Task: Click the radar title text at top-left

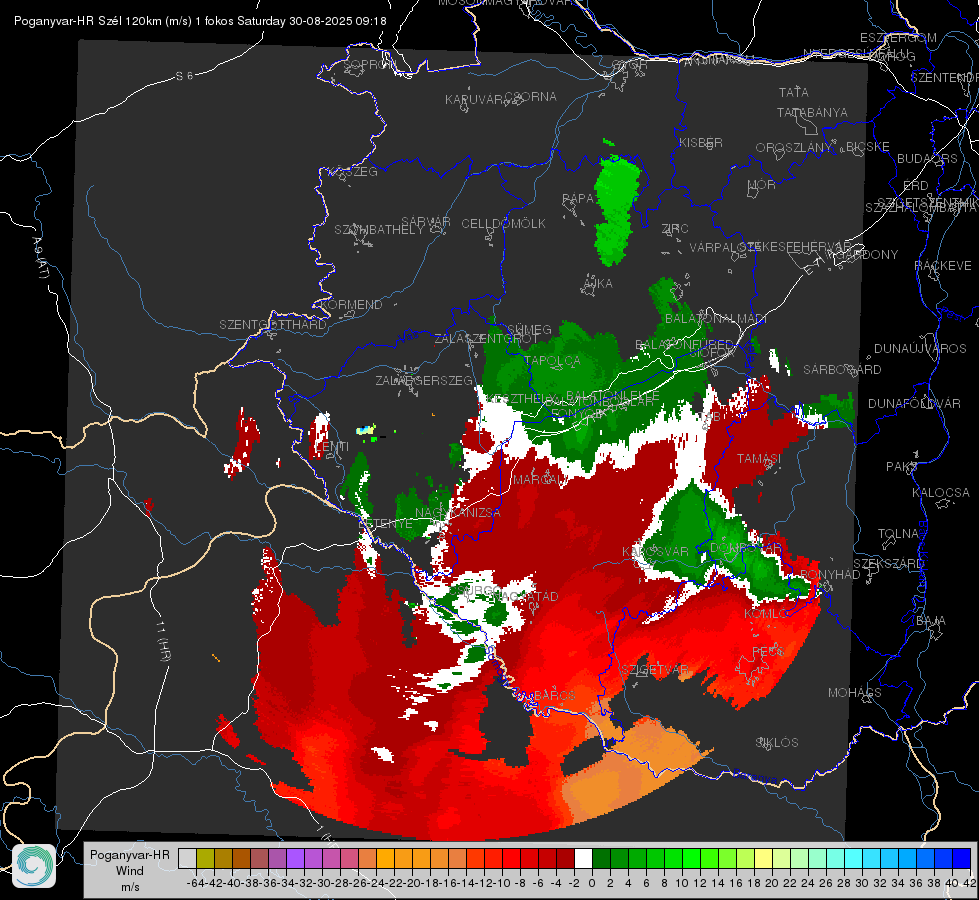Action: coord(200,21)
